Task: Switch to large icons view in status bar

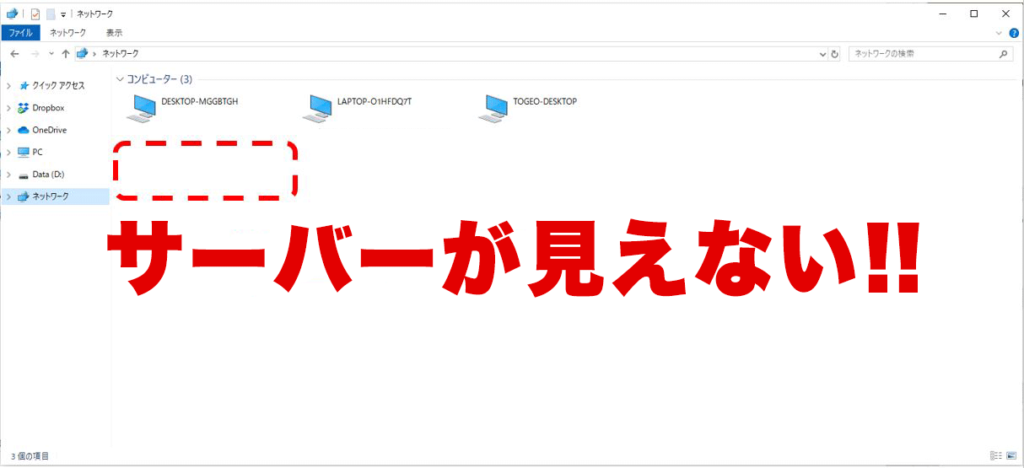Action: [1011, 455]
